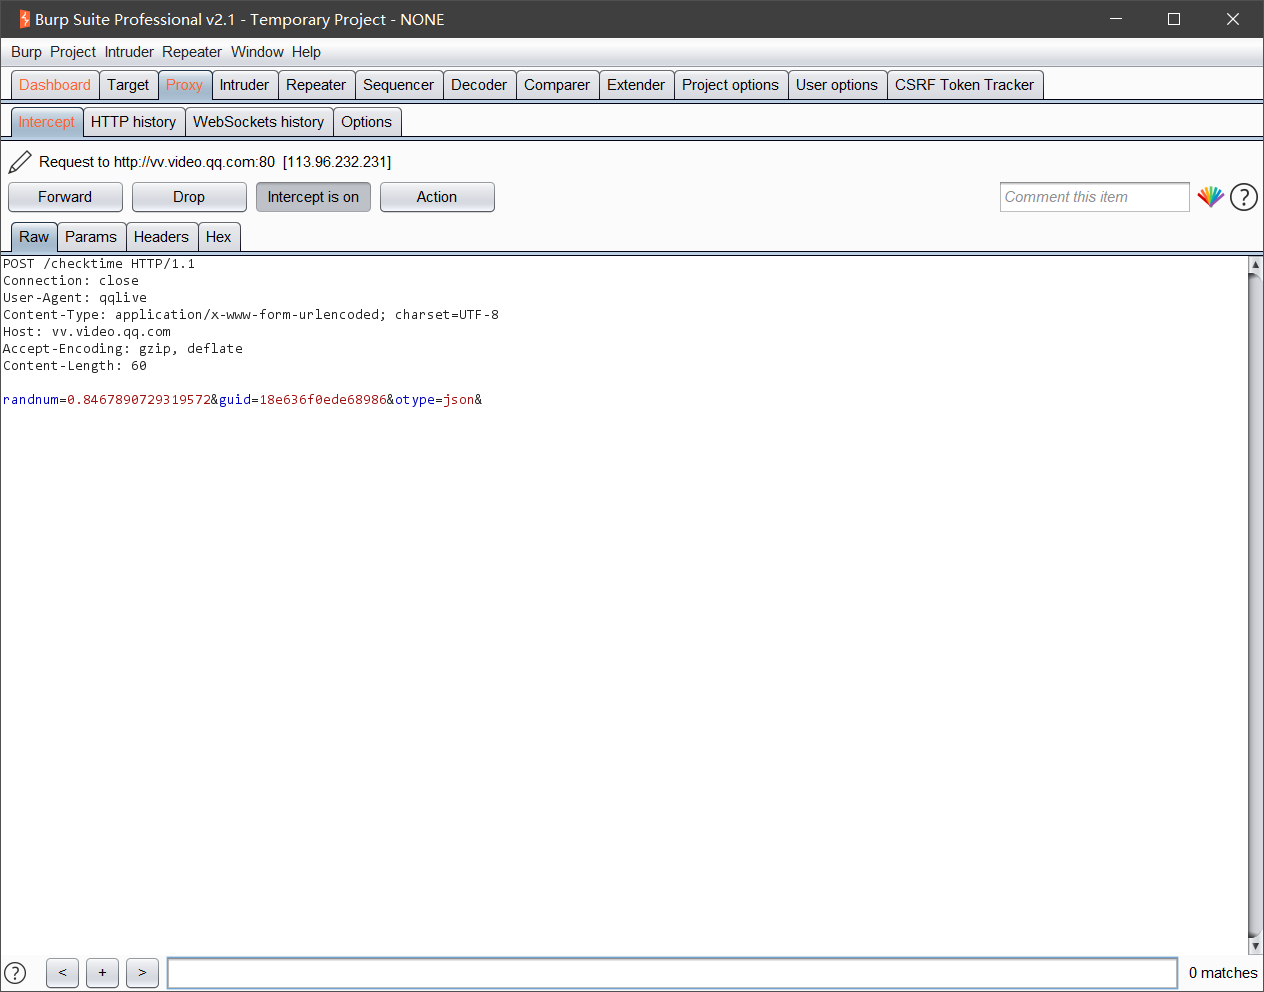Switch to the Hex view tab
This screenshot has height=992, width=1264.
click(218, 237)
